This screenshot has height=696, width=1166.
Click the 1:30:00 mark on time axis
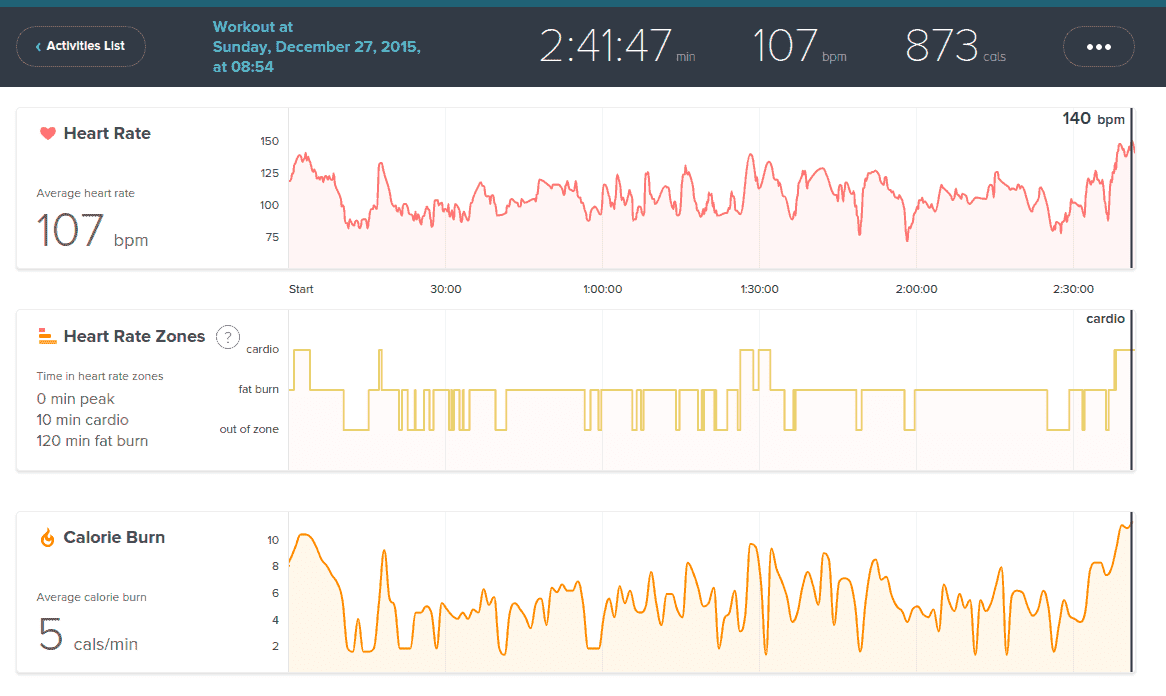tap(759, 289)
